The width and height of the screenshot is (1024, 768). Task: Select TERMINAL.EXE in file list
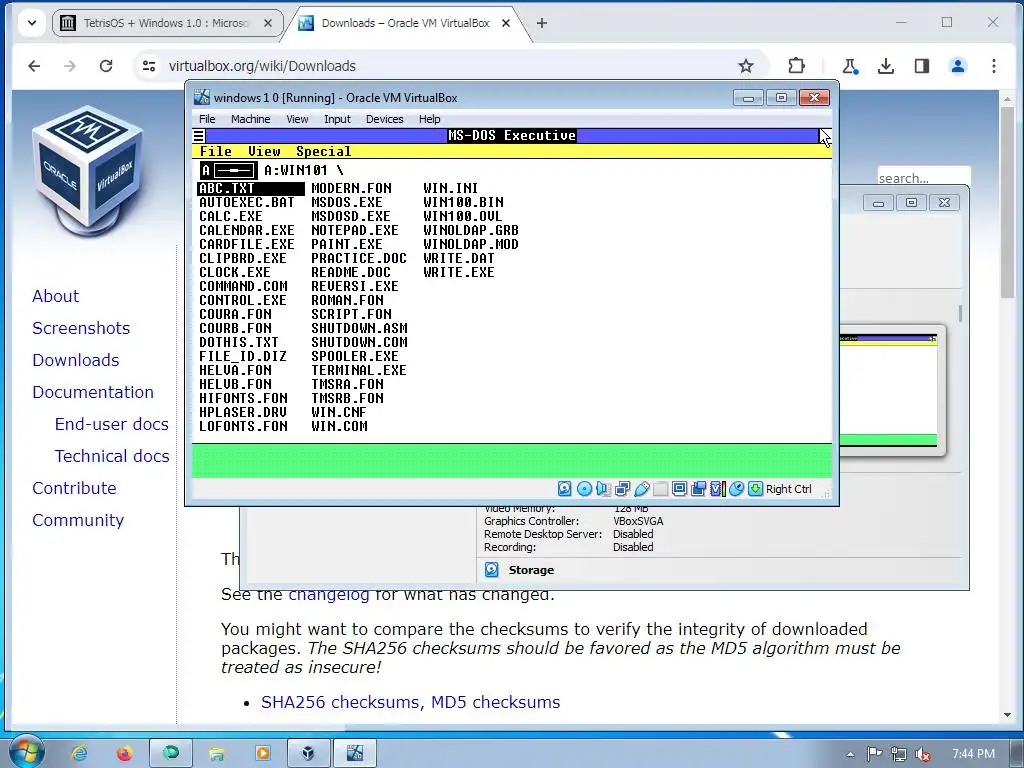[x=359, y=370]
